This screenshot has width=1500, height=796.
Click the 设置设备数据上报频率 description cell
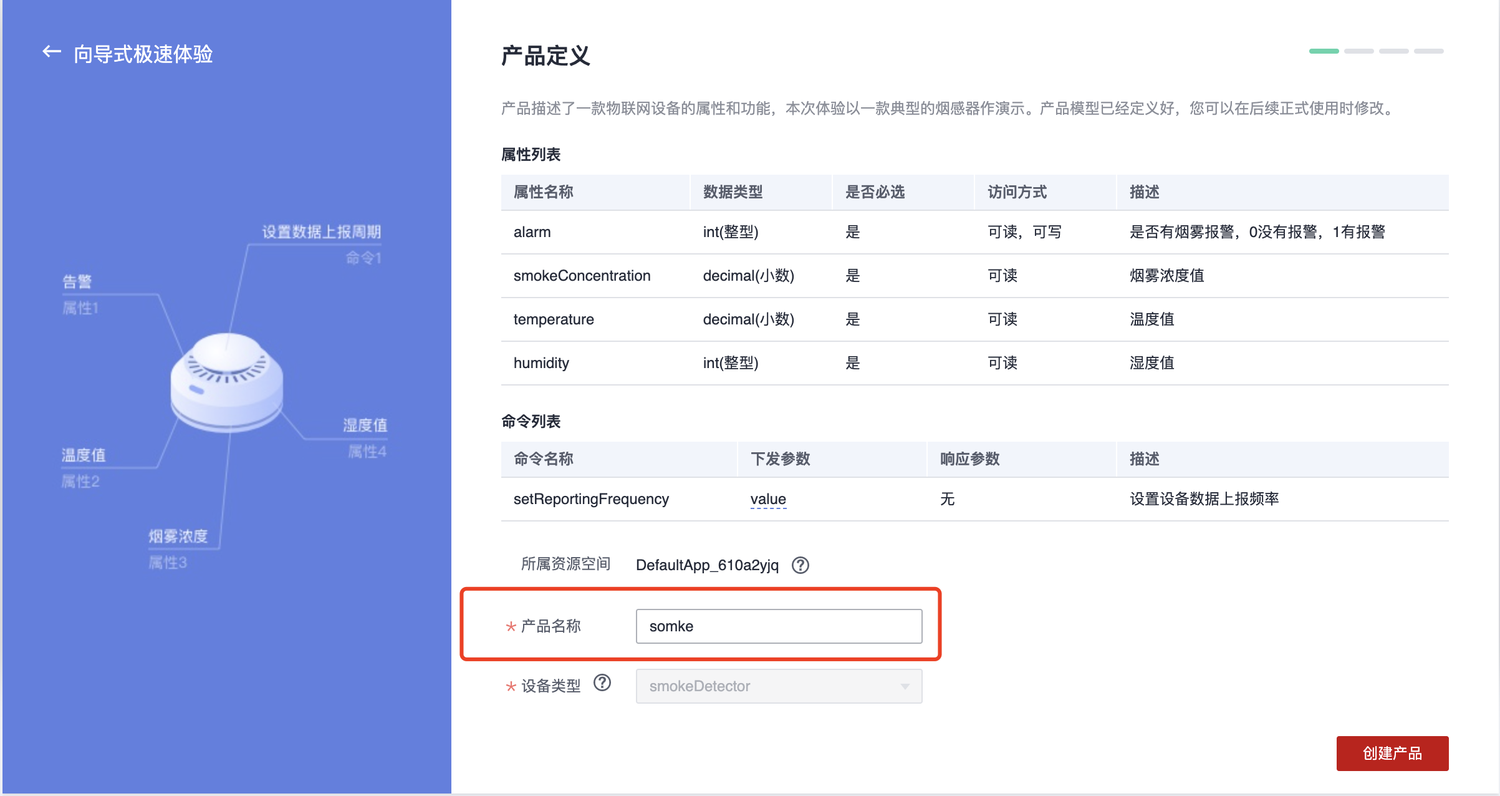1204,499
